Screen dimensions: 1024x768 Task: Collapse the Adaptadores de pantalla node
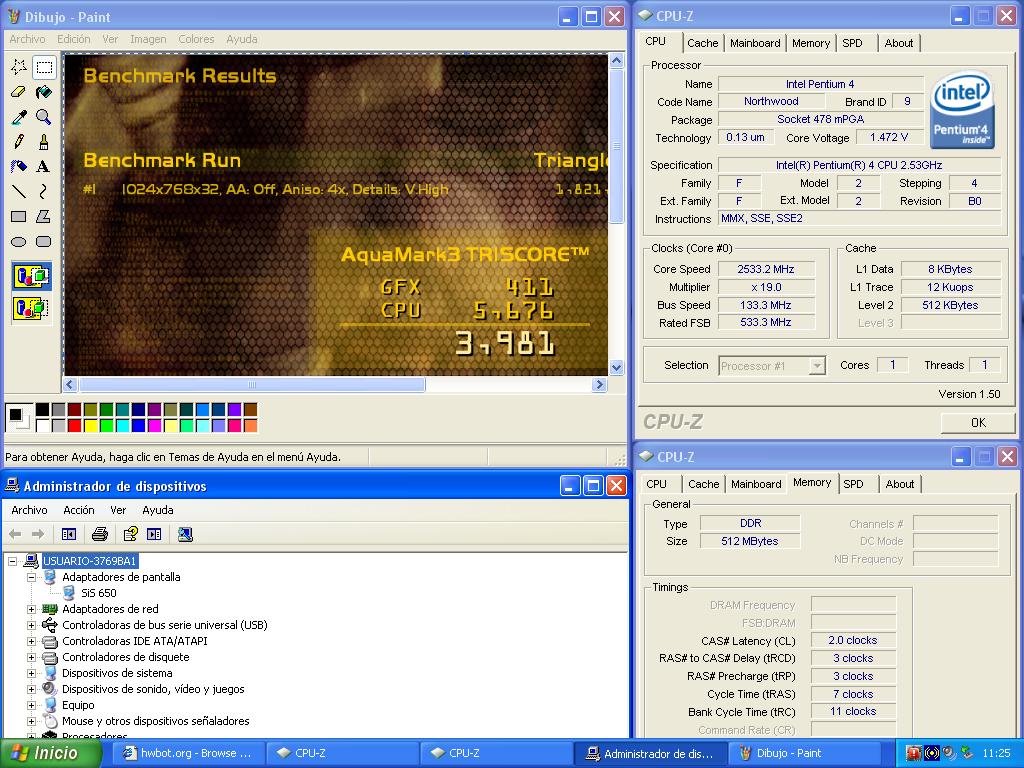tap(31, 577)
